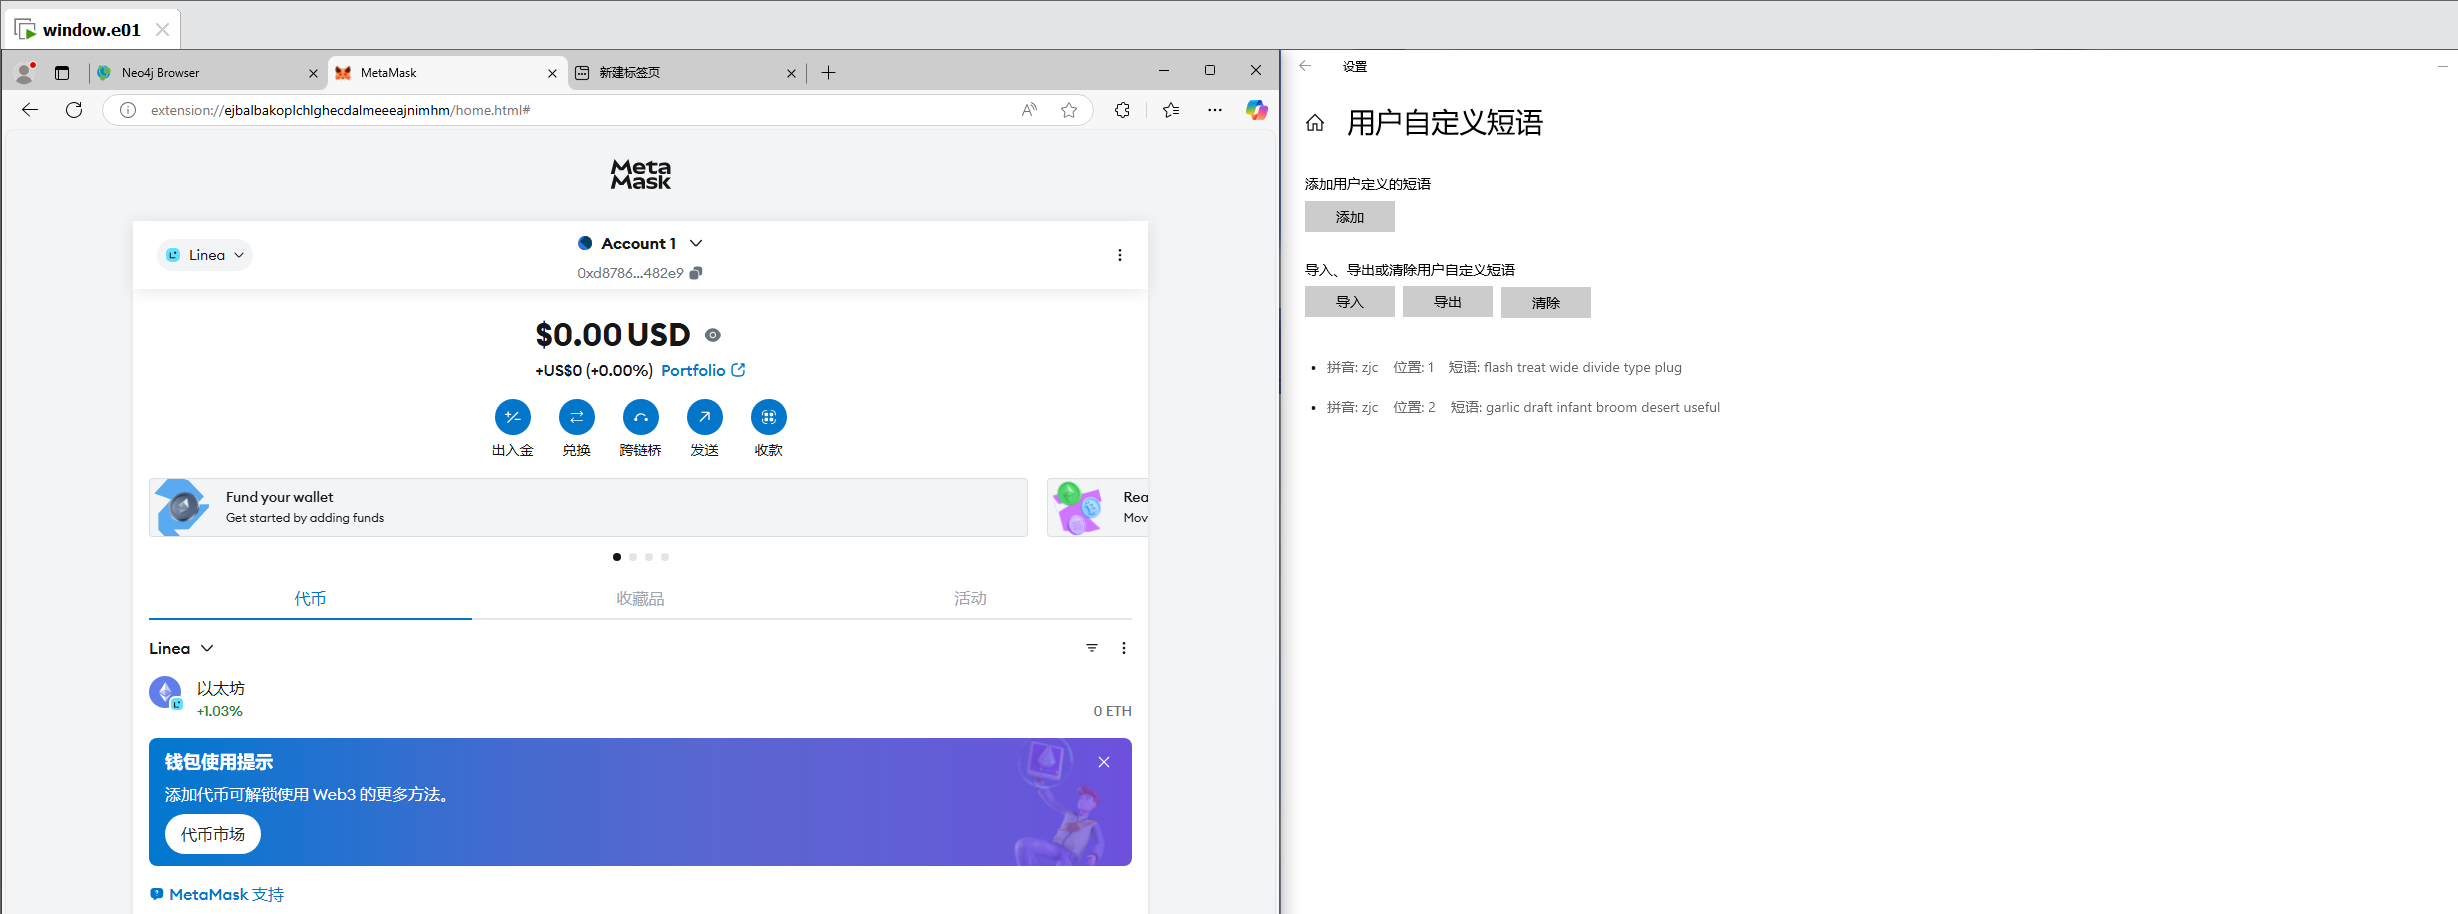This screenshot has height=914, width=2458.
Task: Reload the MetaMask page
Action: (74, 110)
